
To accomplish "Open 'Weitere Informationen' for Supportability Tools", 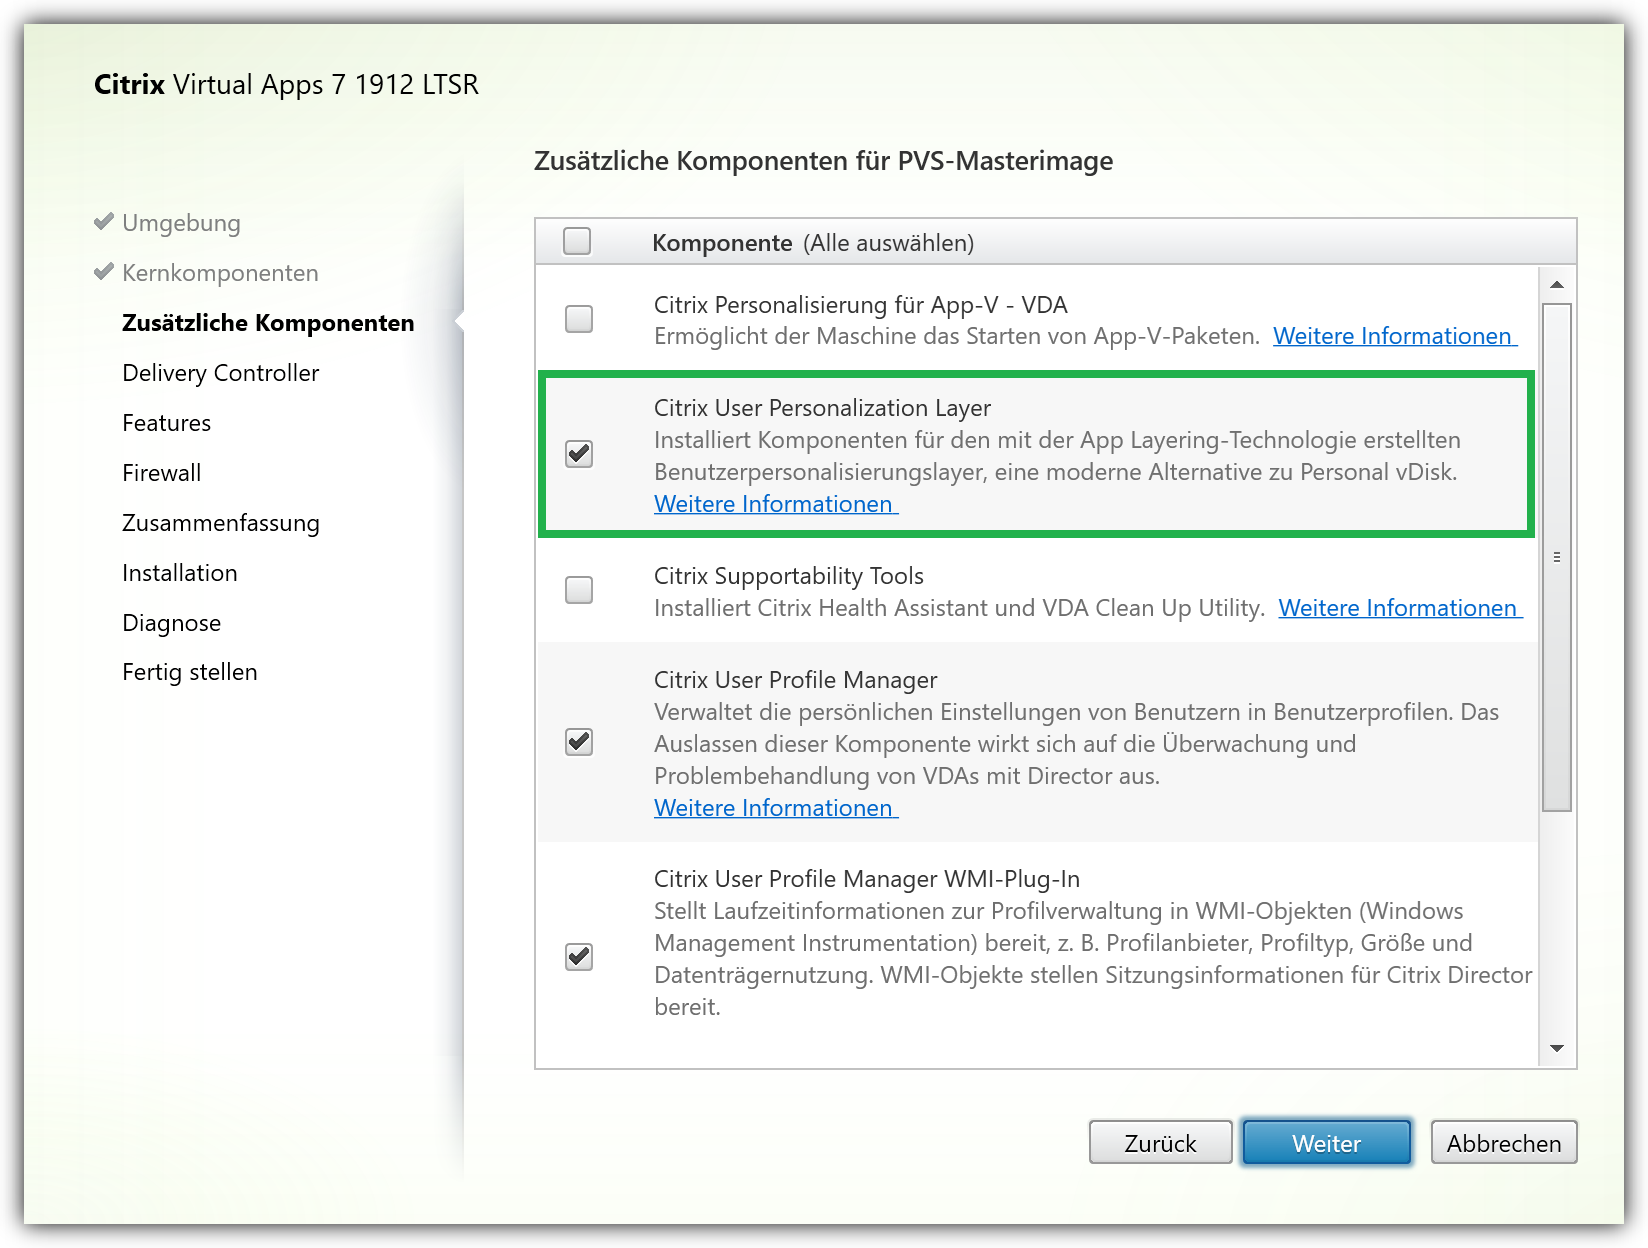I will 1399,608.
